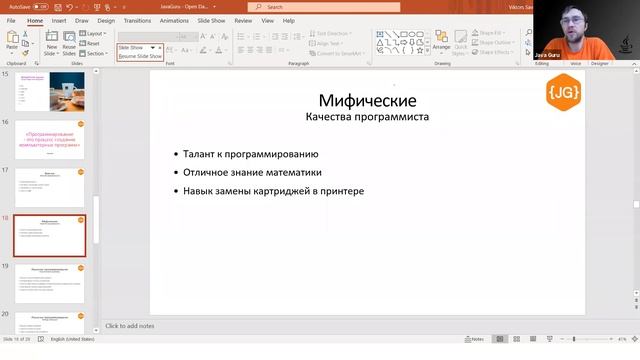Click the Search box in title bar
The width and height of the screenshot is (640, 360).
(324, 7)
